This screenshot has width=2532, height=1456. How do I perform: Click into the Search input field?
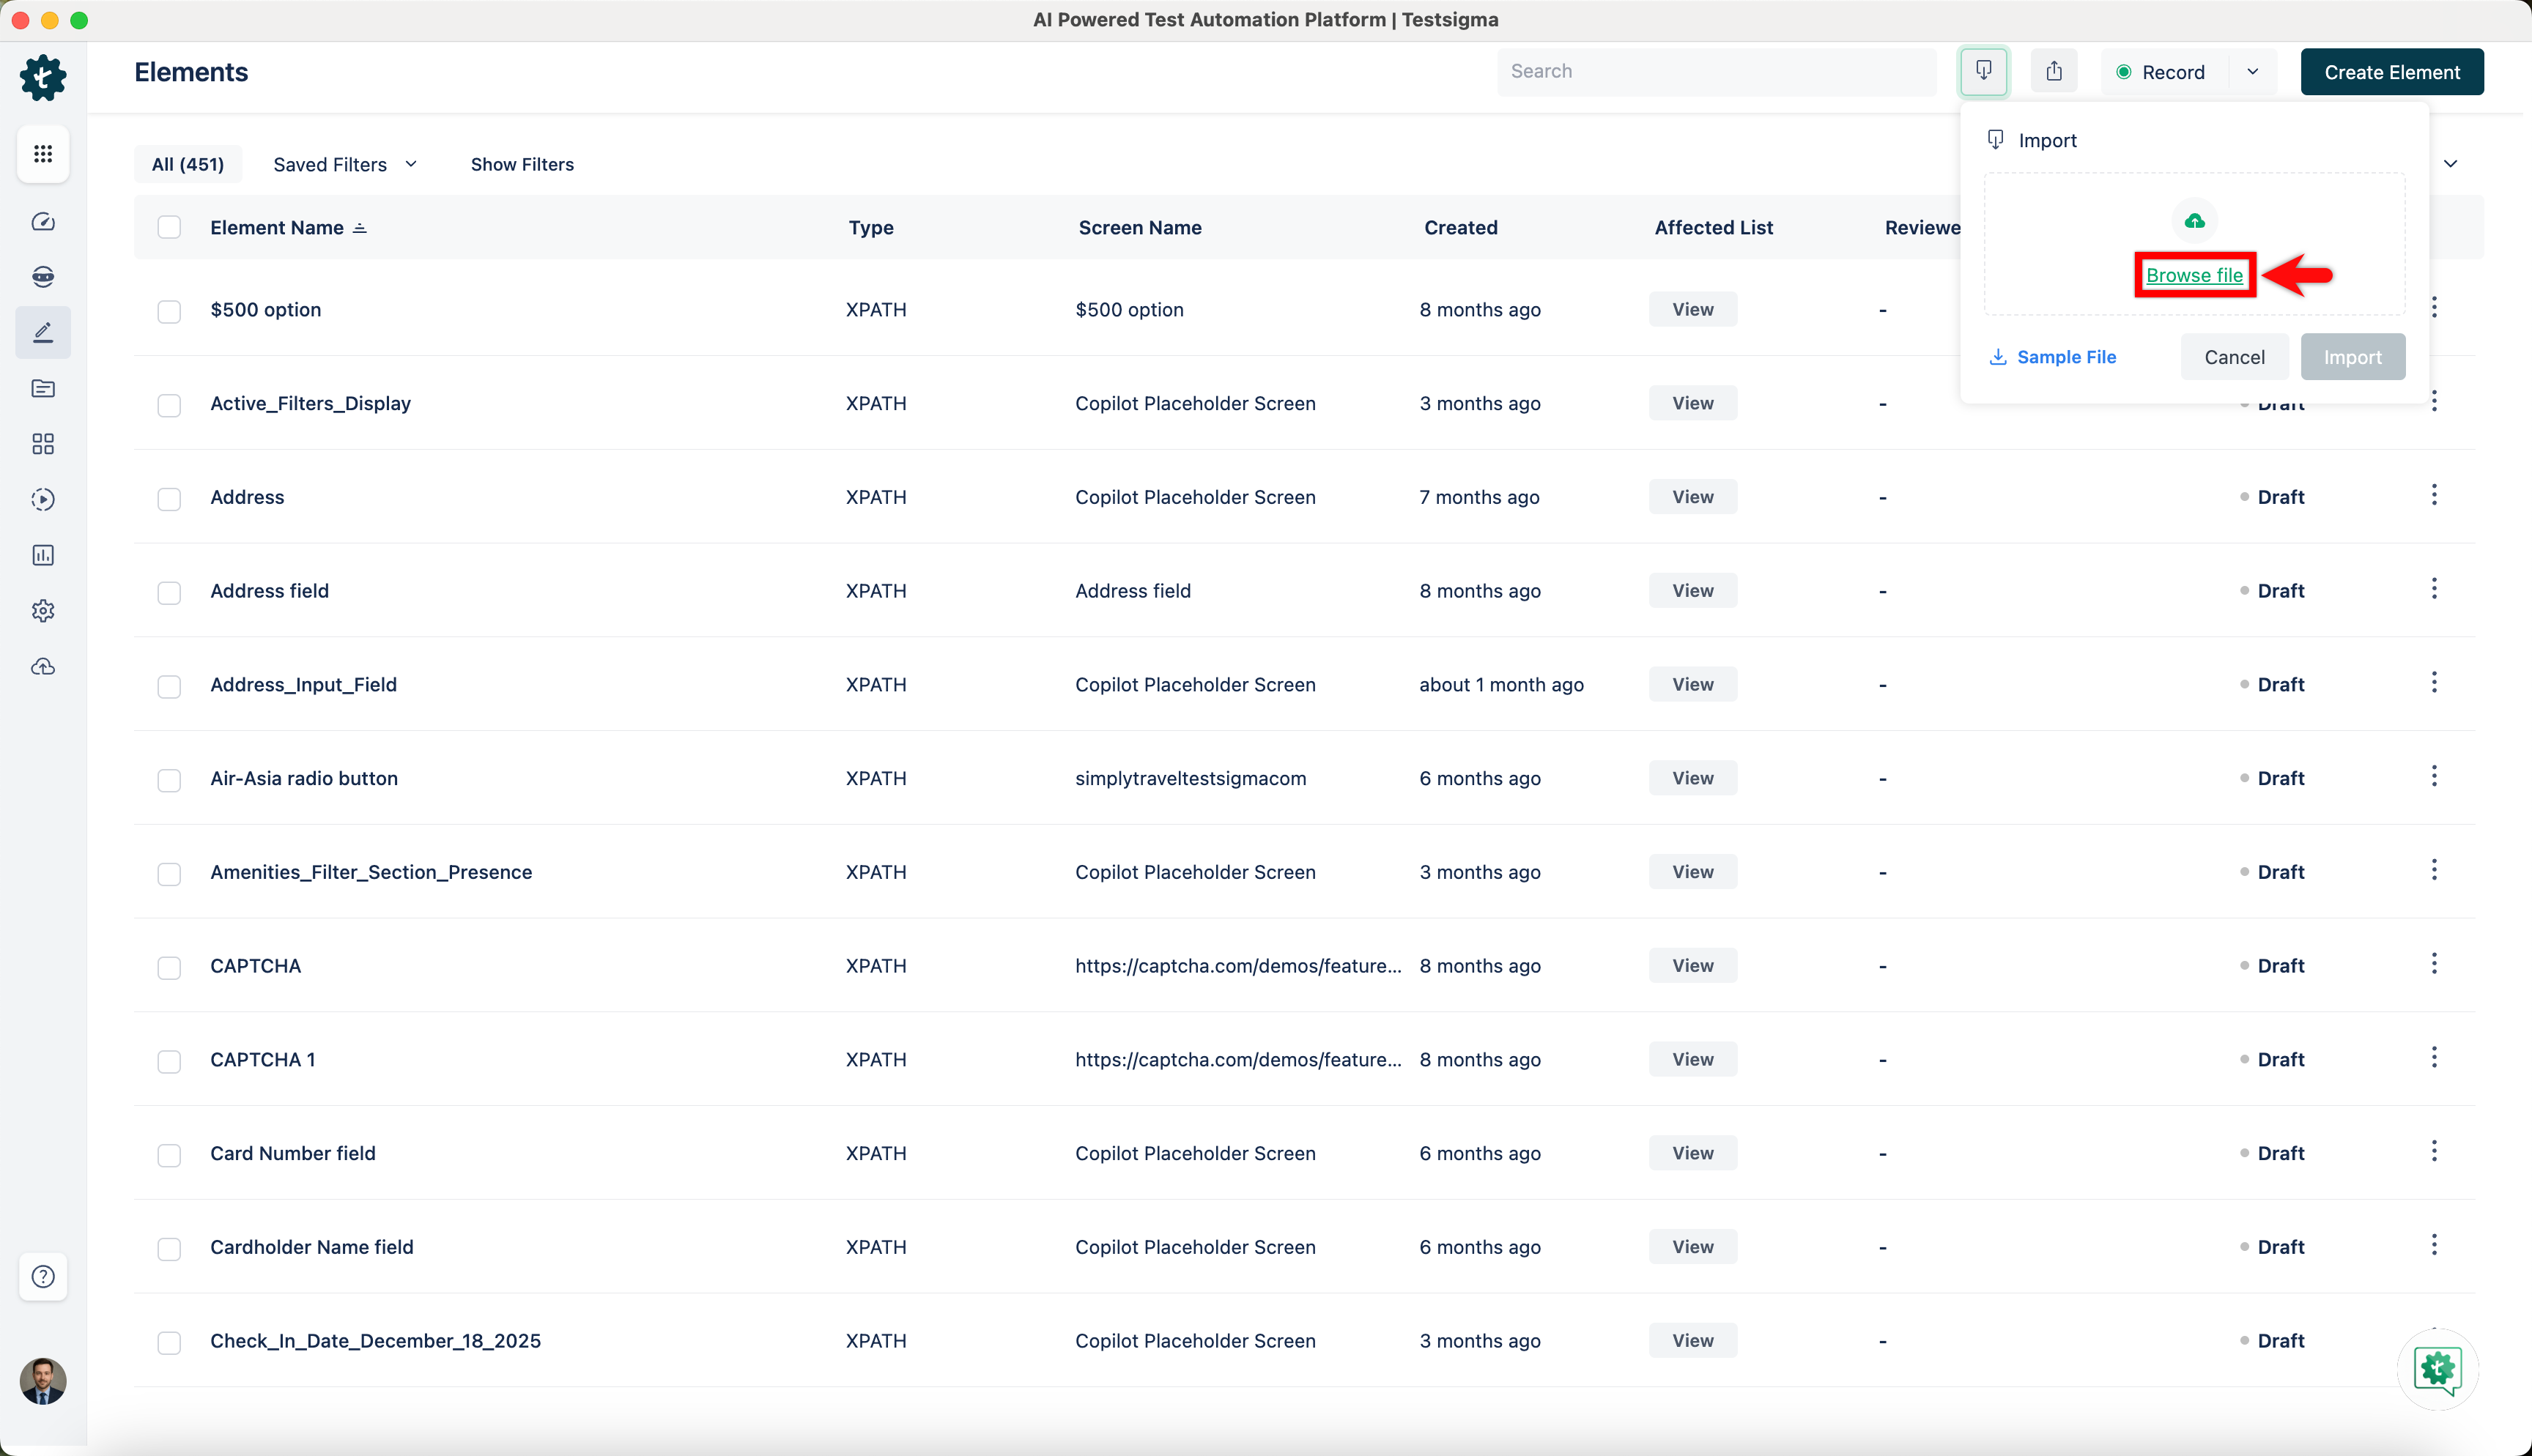1715,72
